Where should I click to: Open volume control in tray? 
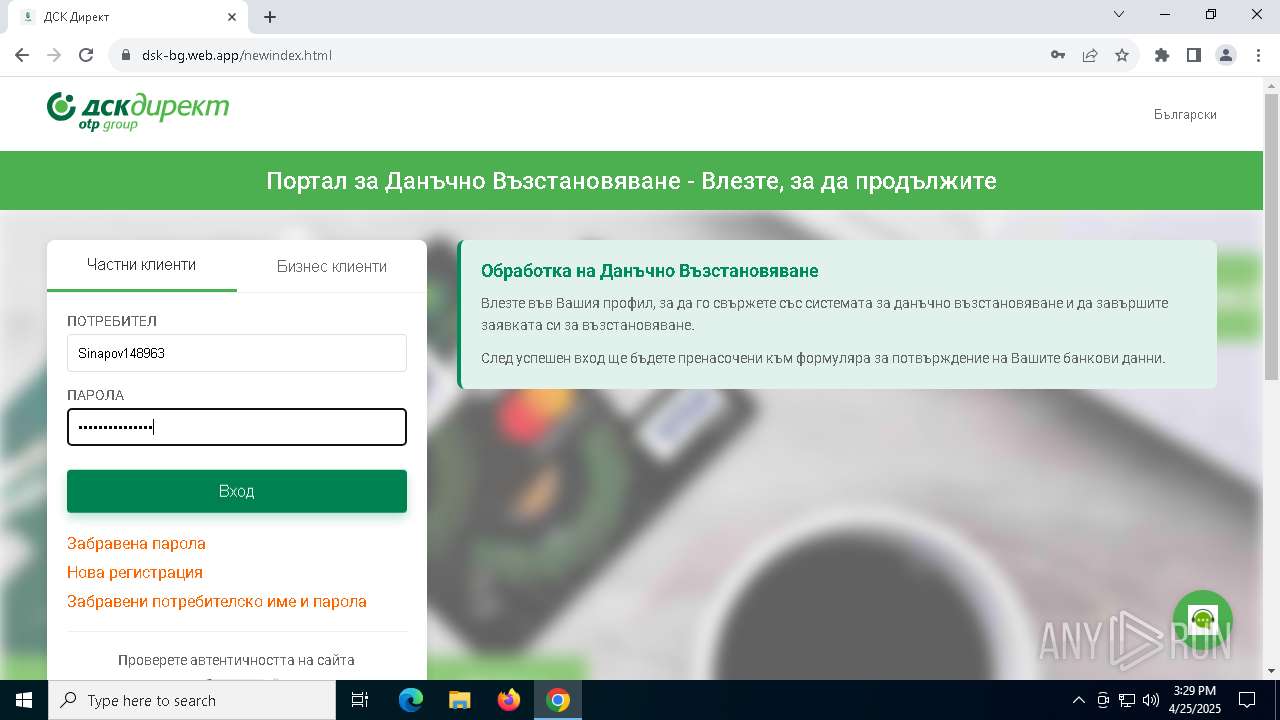point(1150,700)
